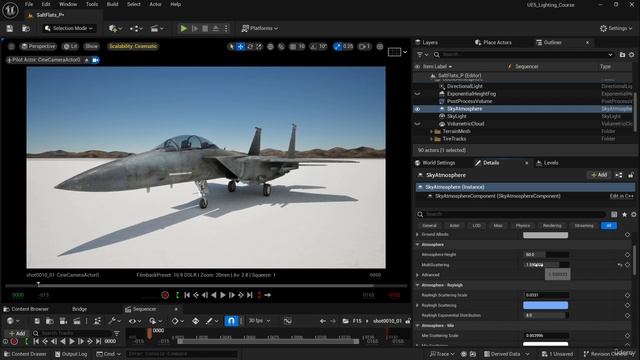Select the All property filter
Viewport: 640px width, 360px height.
(x=609, y=226)
